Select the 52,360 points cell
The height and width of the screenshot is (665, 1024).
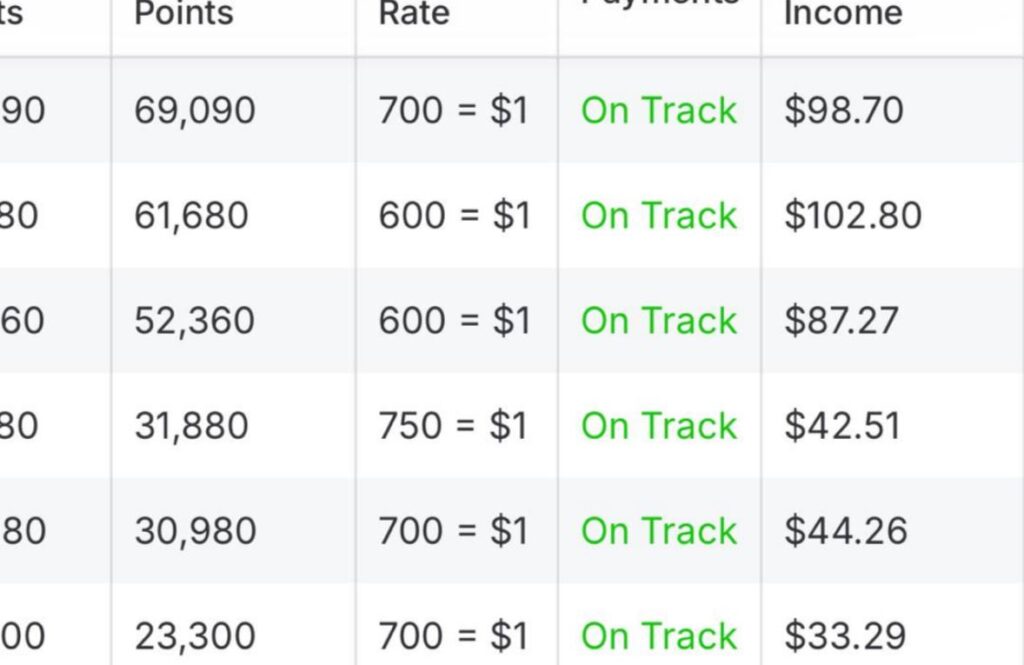(194, 321)
